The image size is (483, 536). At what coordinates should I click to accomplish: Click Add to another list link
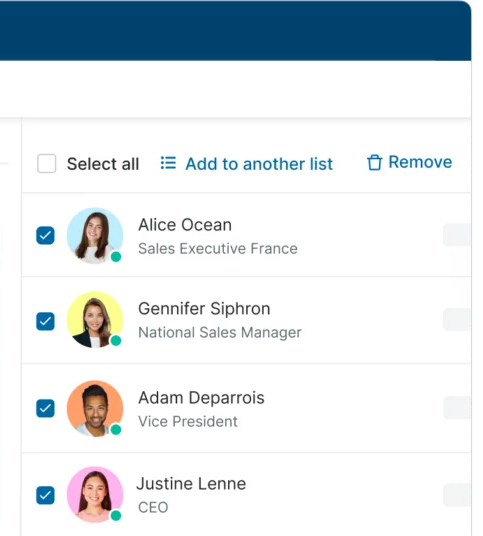click(259, 164)
